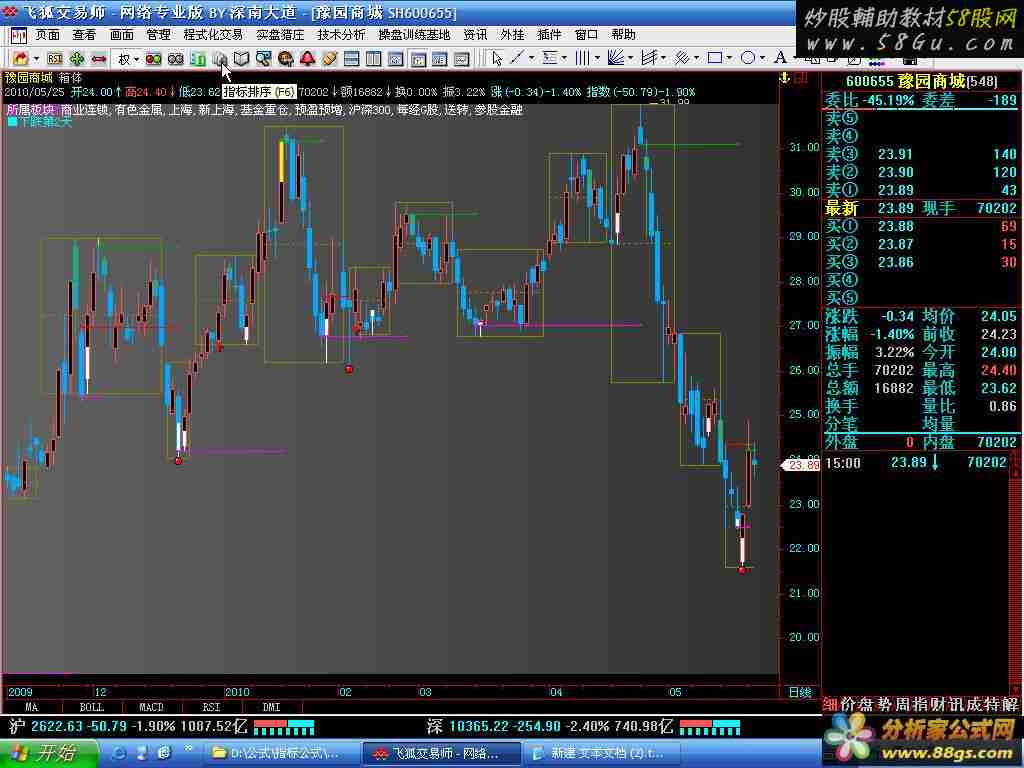Open the 程式化交易 menu
Screen dimensions: 1024x768
click(214, 35)
